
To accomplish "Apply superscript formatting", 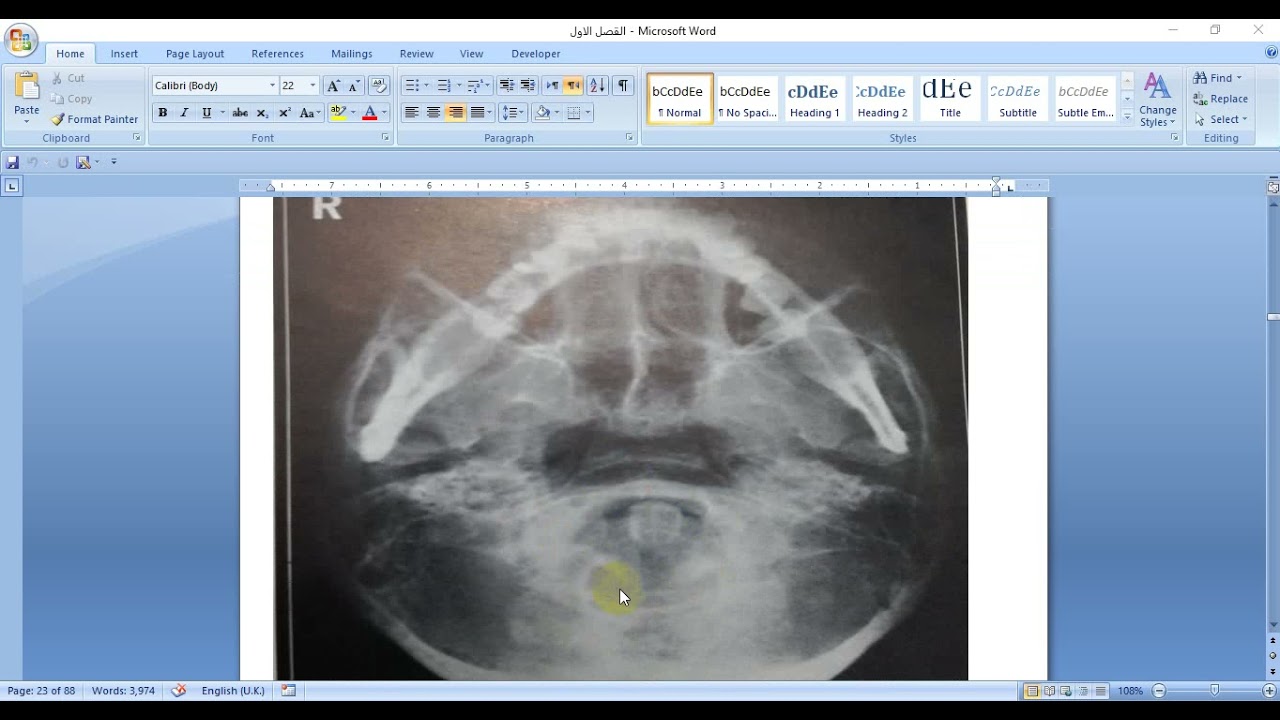I will (x=284, y=113).
